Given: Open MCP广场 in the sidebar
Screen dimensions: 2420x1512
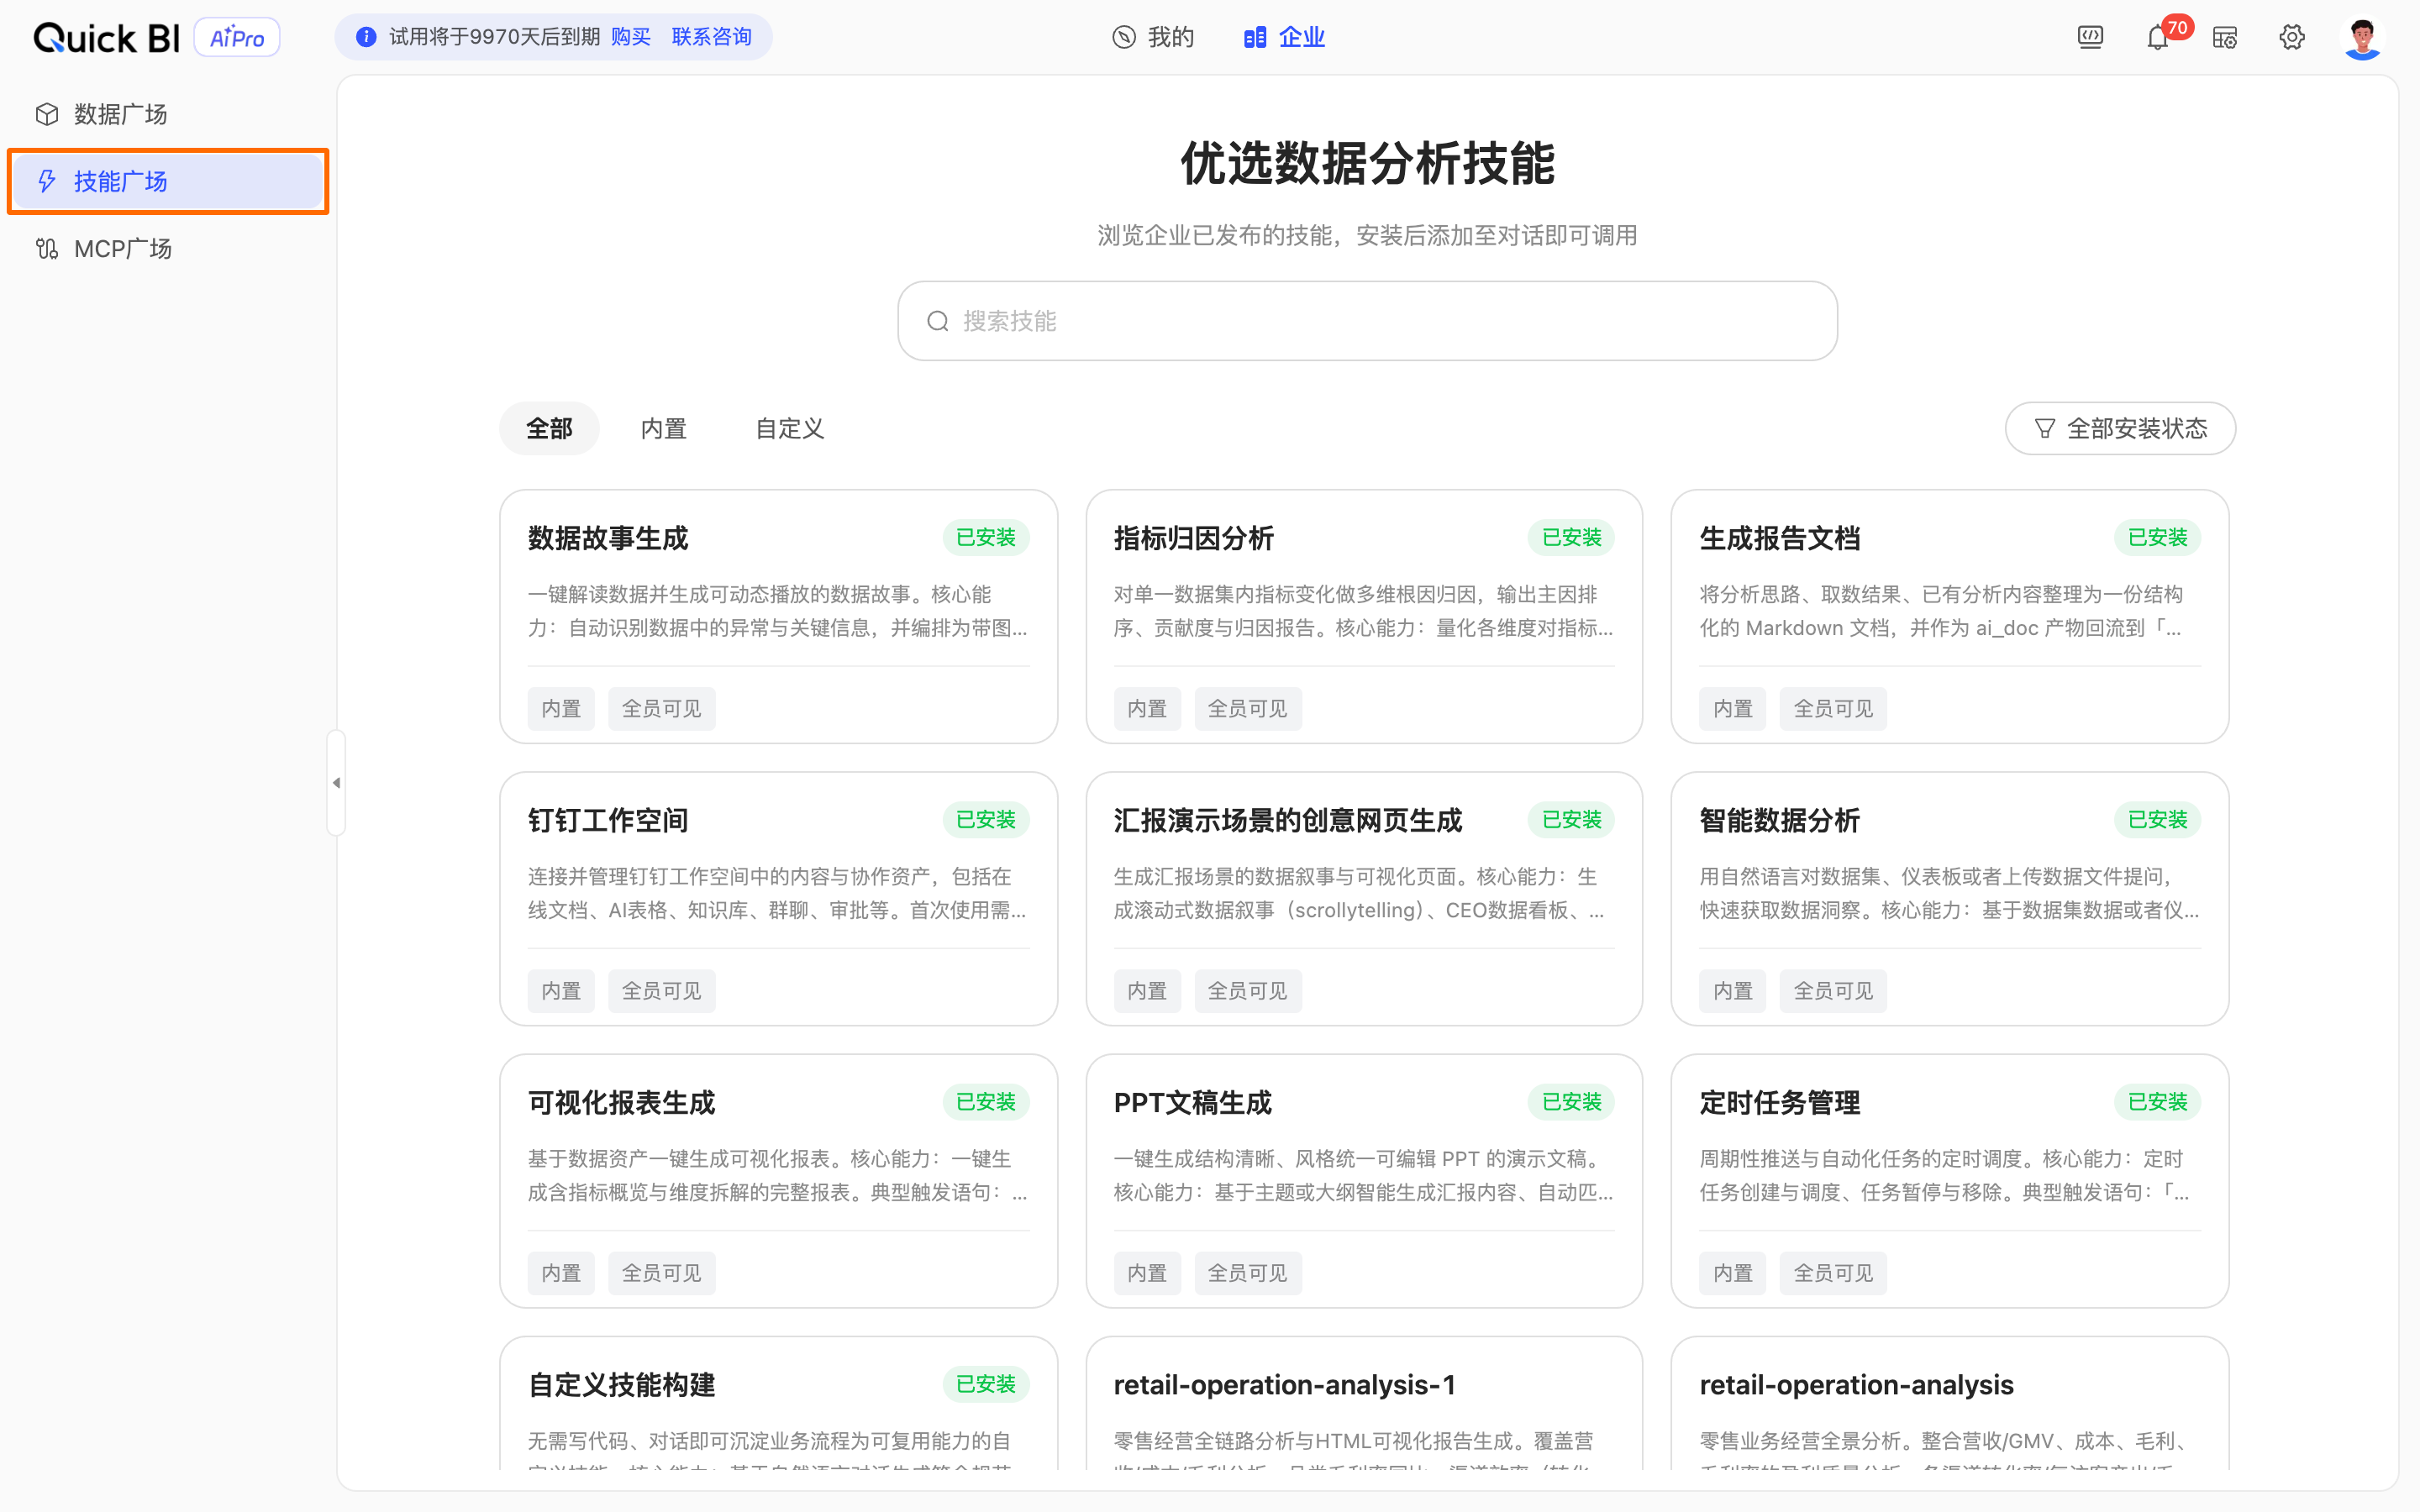Looking at the screenshot, I should pos(168,248).
